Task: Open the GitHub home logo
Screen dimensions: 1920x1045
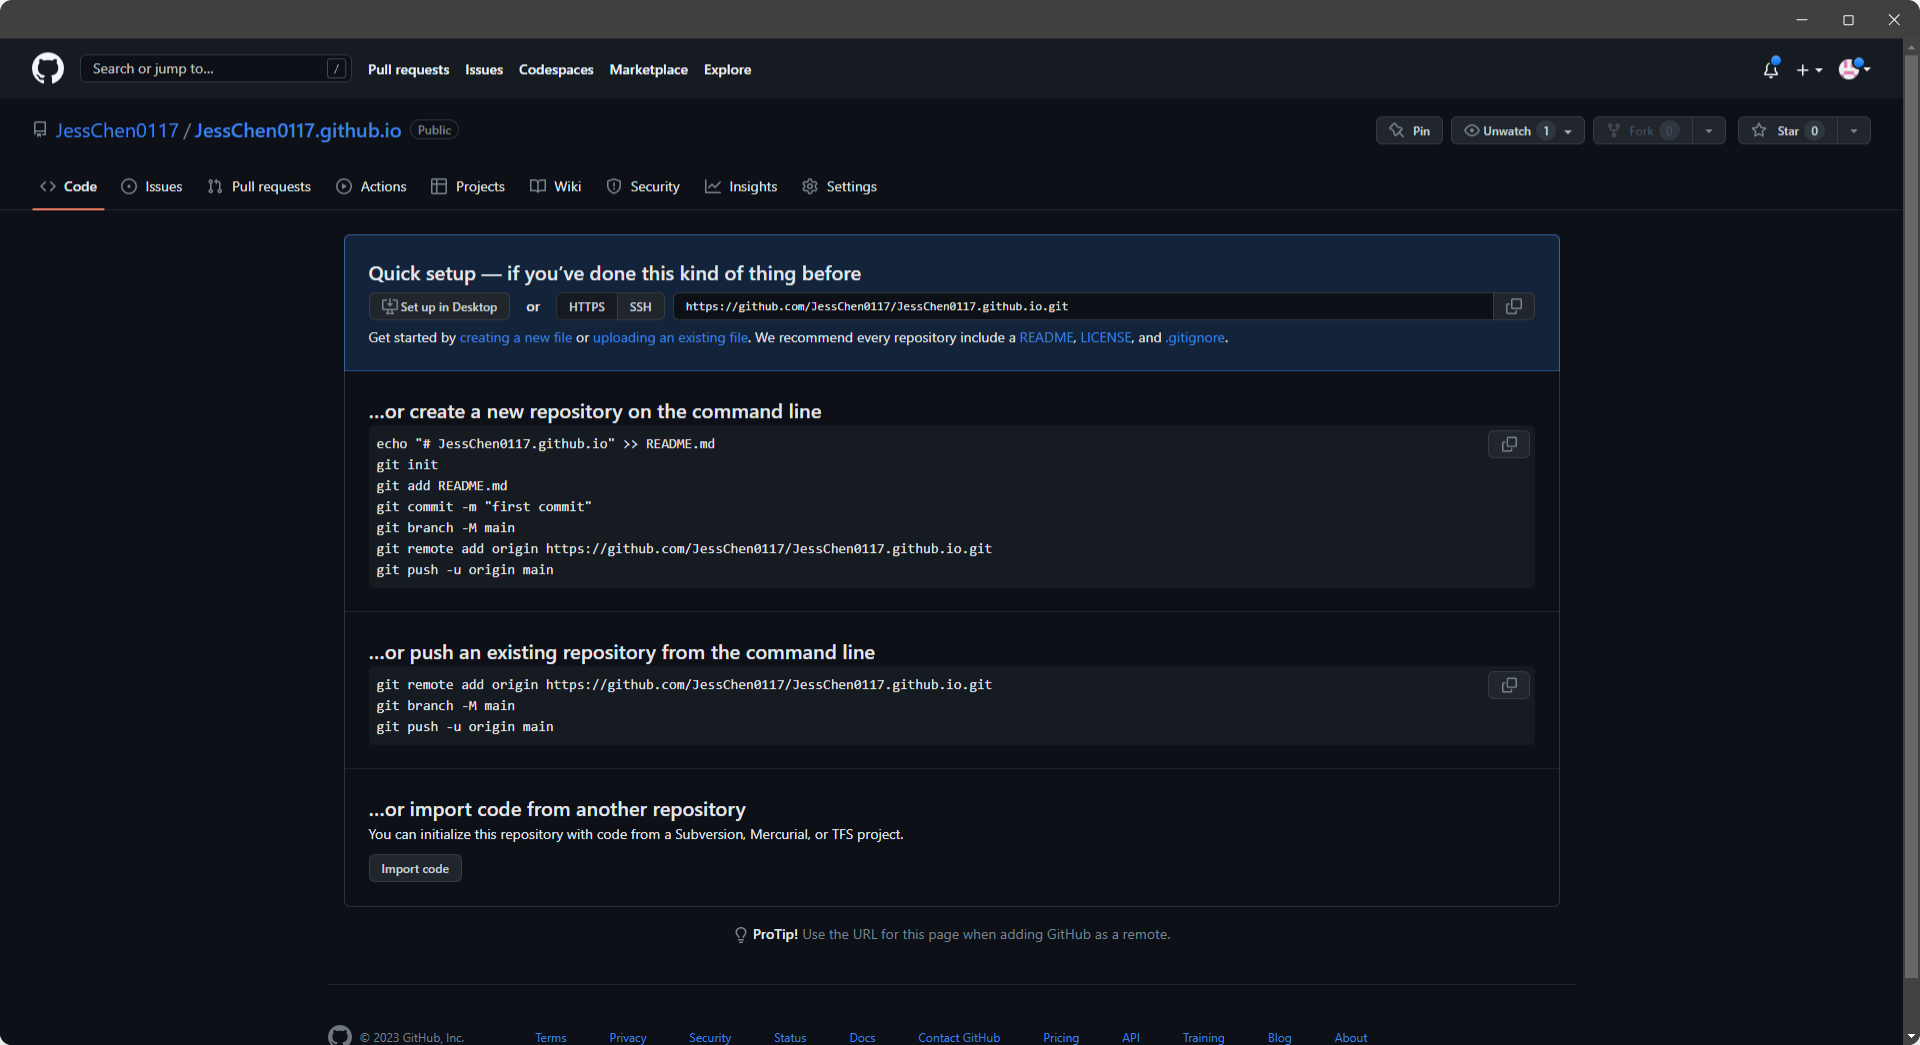Action: 48,69
